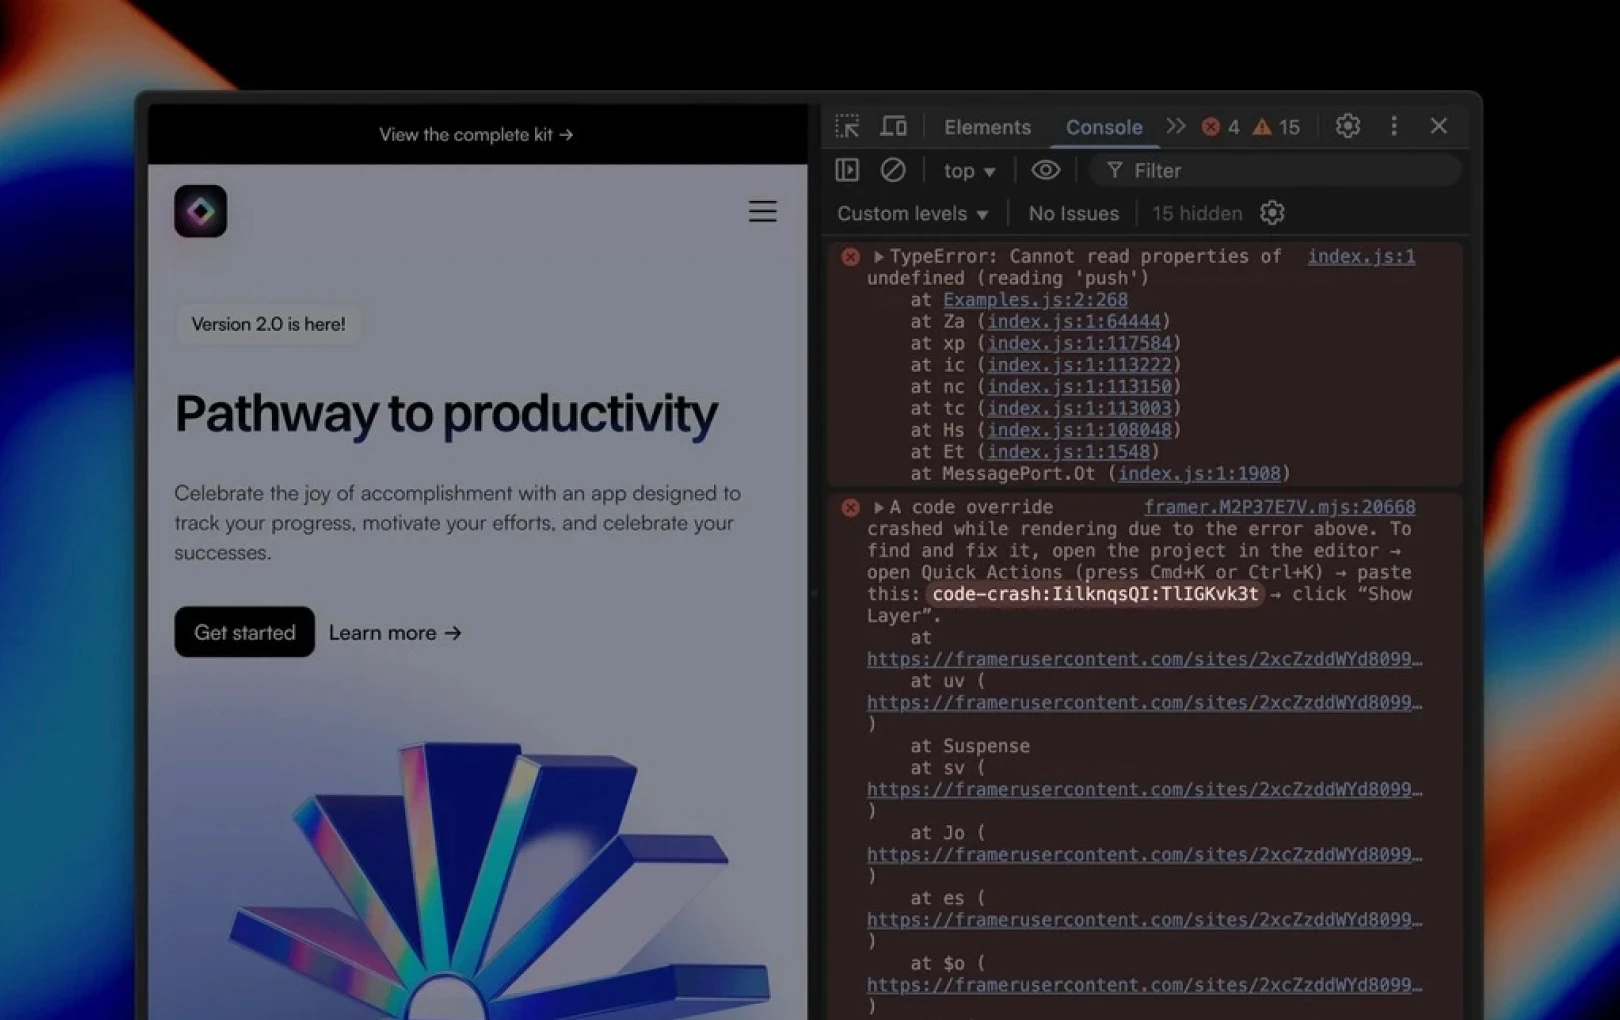
Task: Click the code-crash:IilknqsQI:TlIGKvk3t code snippet
Action: (x=1095, y=594)
